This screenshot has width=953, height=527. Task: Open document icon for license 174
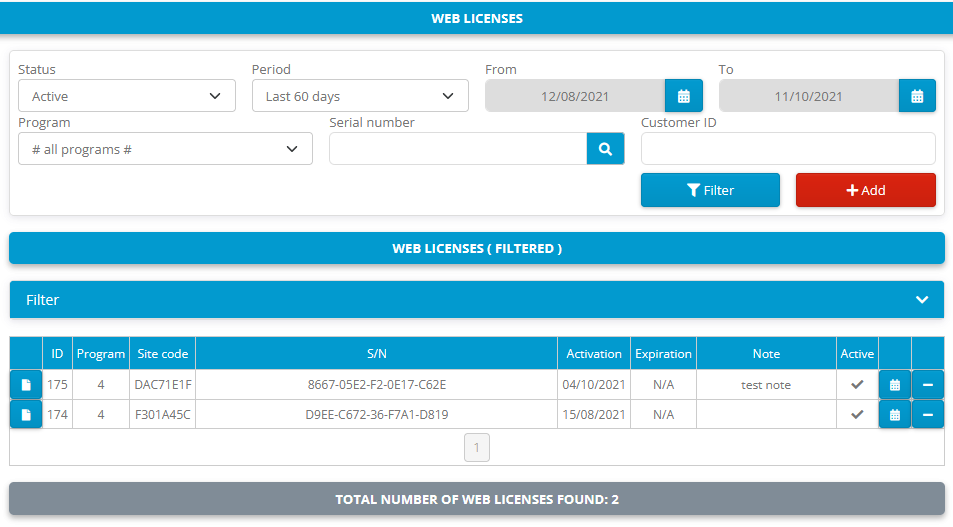point(26,415)
